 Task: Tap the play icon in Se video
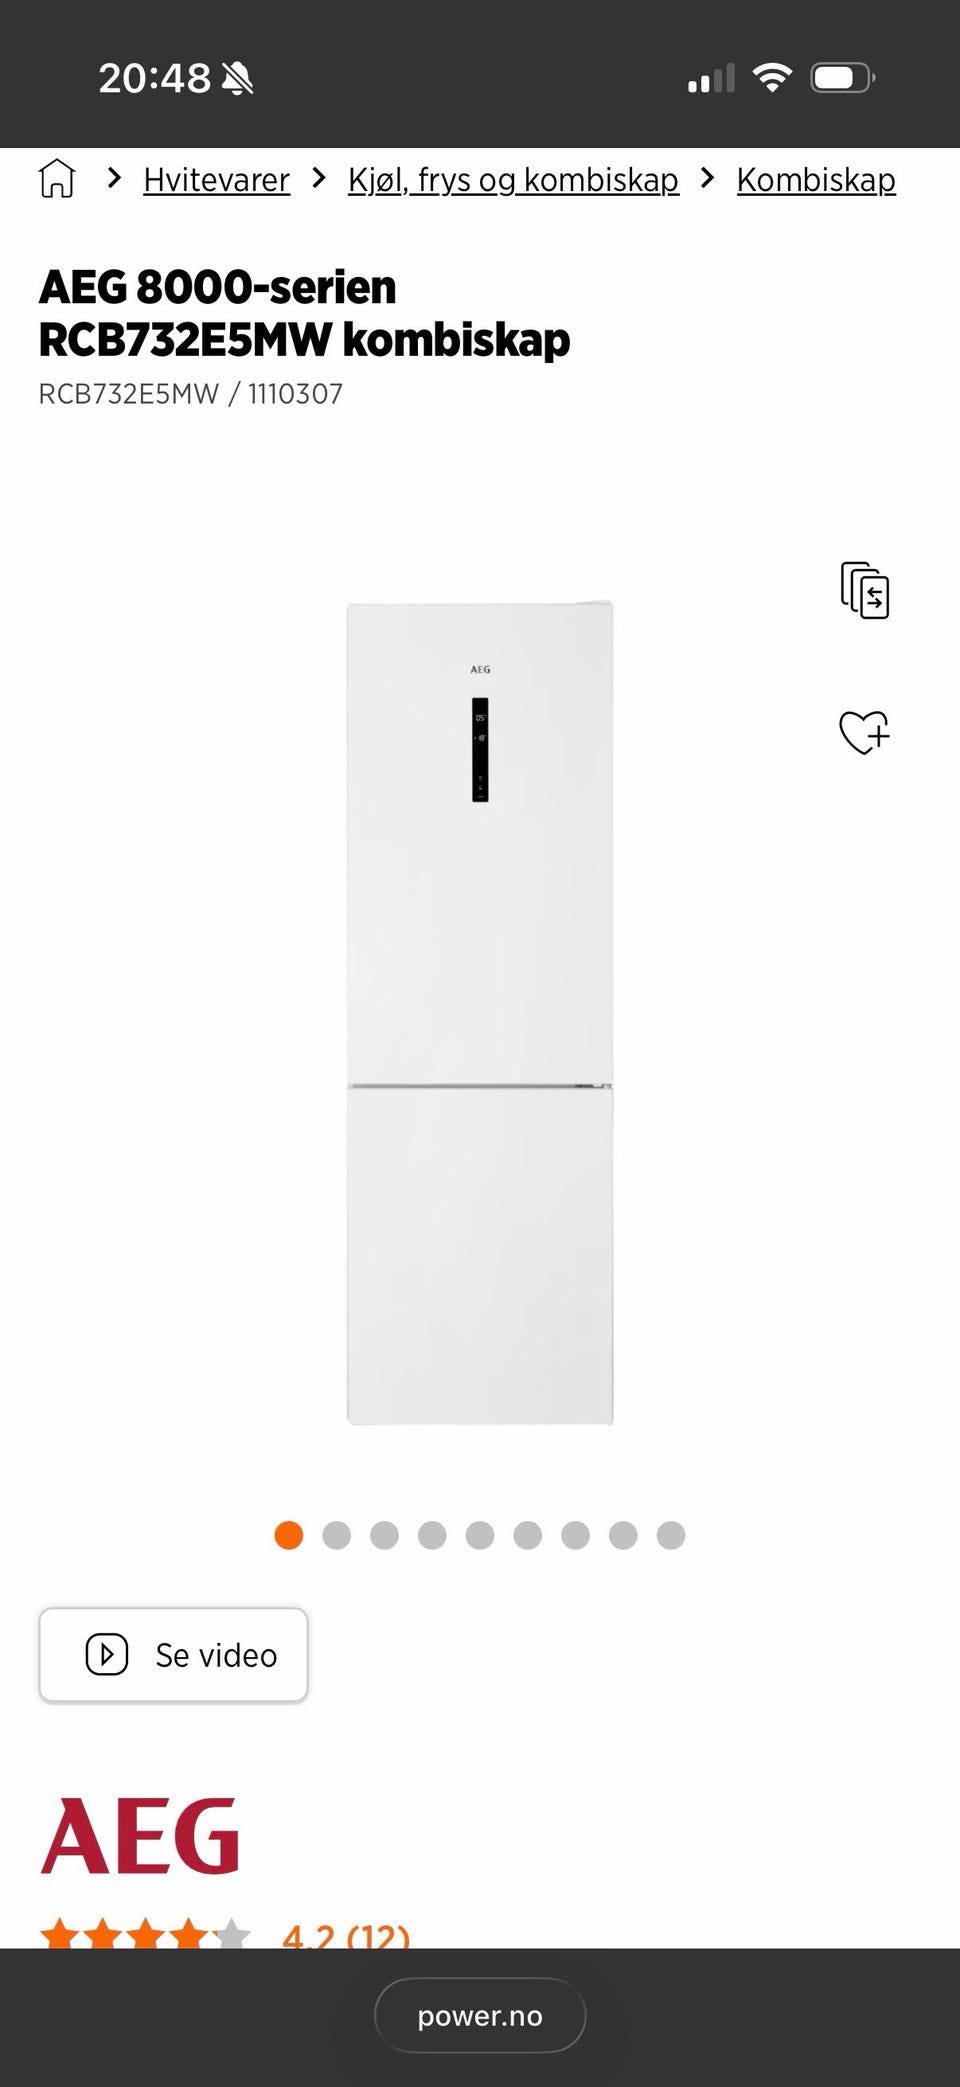pos(107,1654)
